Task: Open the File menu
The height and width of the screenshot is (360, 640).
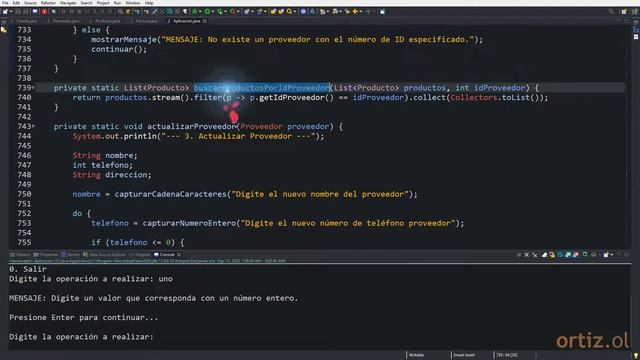Action: (5, 3)
